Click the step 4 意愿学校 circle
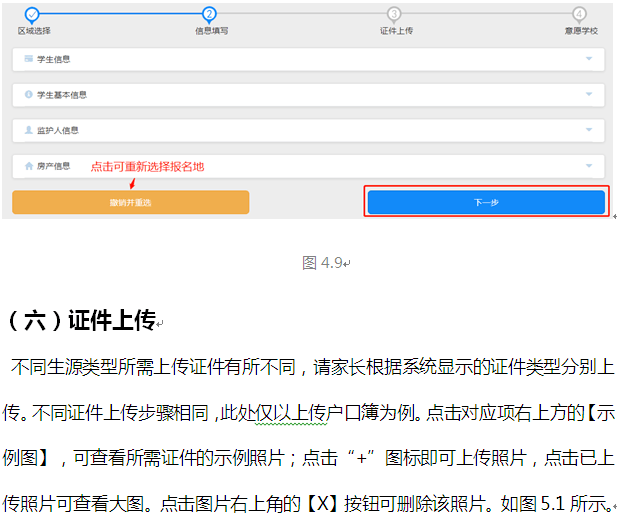Screen dimensions: 617x520 coord(579,14)
